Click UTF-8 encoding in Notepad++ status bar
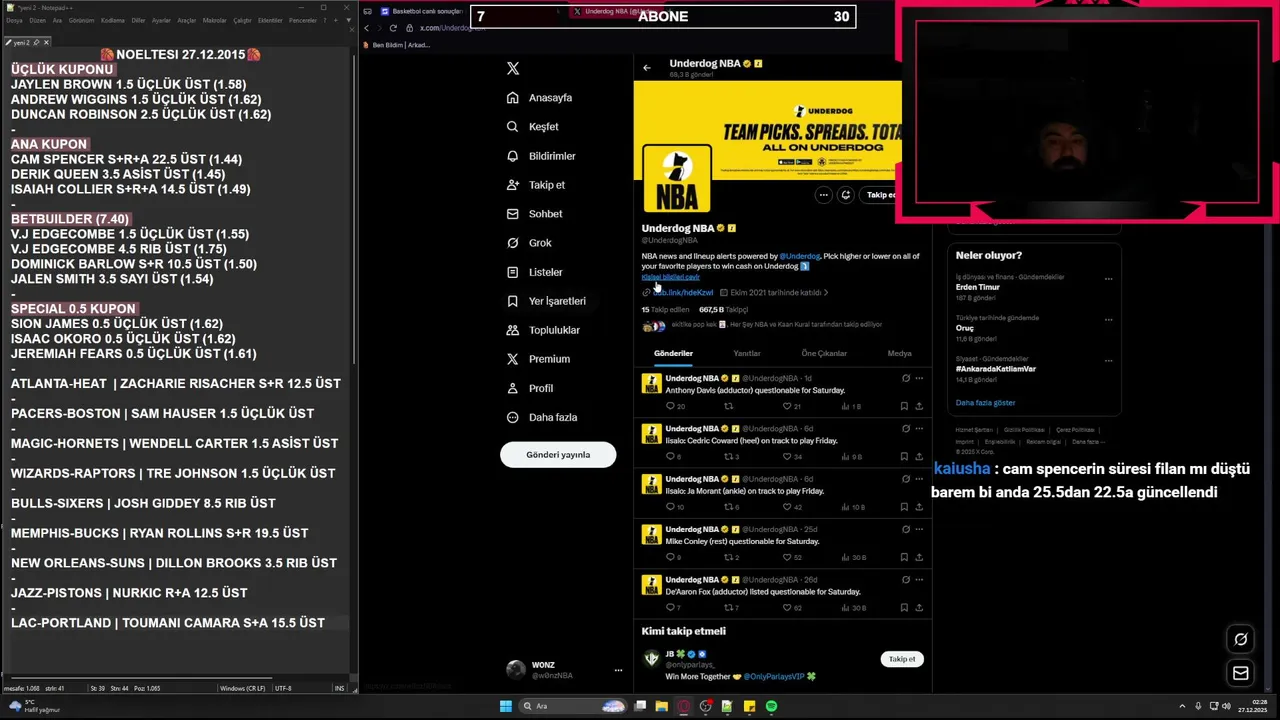Screen dimensions: 1280x720 [x=283, y=688]
